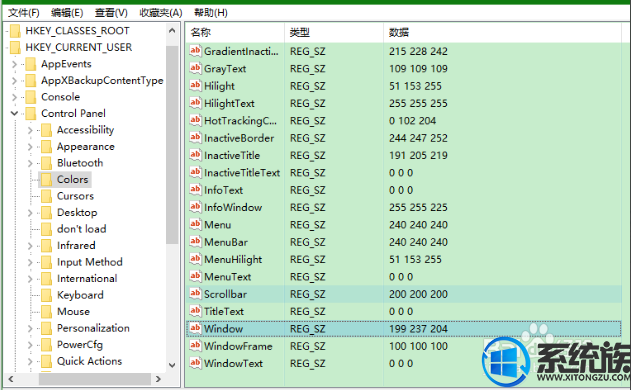Select the Quick Actions key

click(x=89, y=361)
